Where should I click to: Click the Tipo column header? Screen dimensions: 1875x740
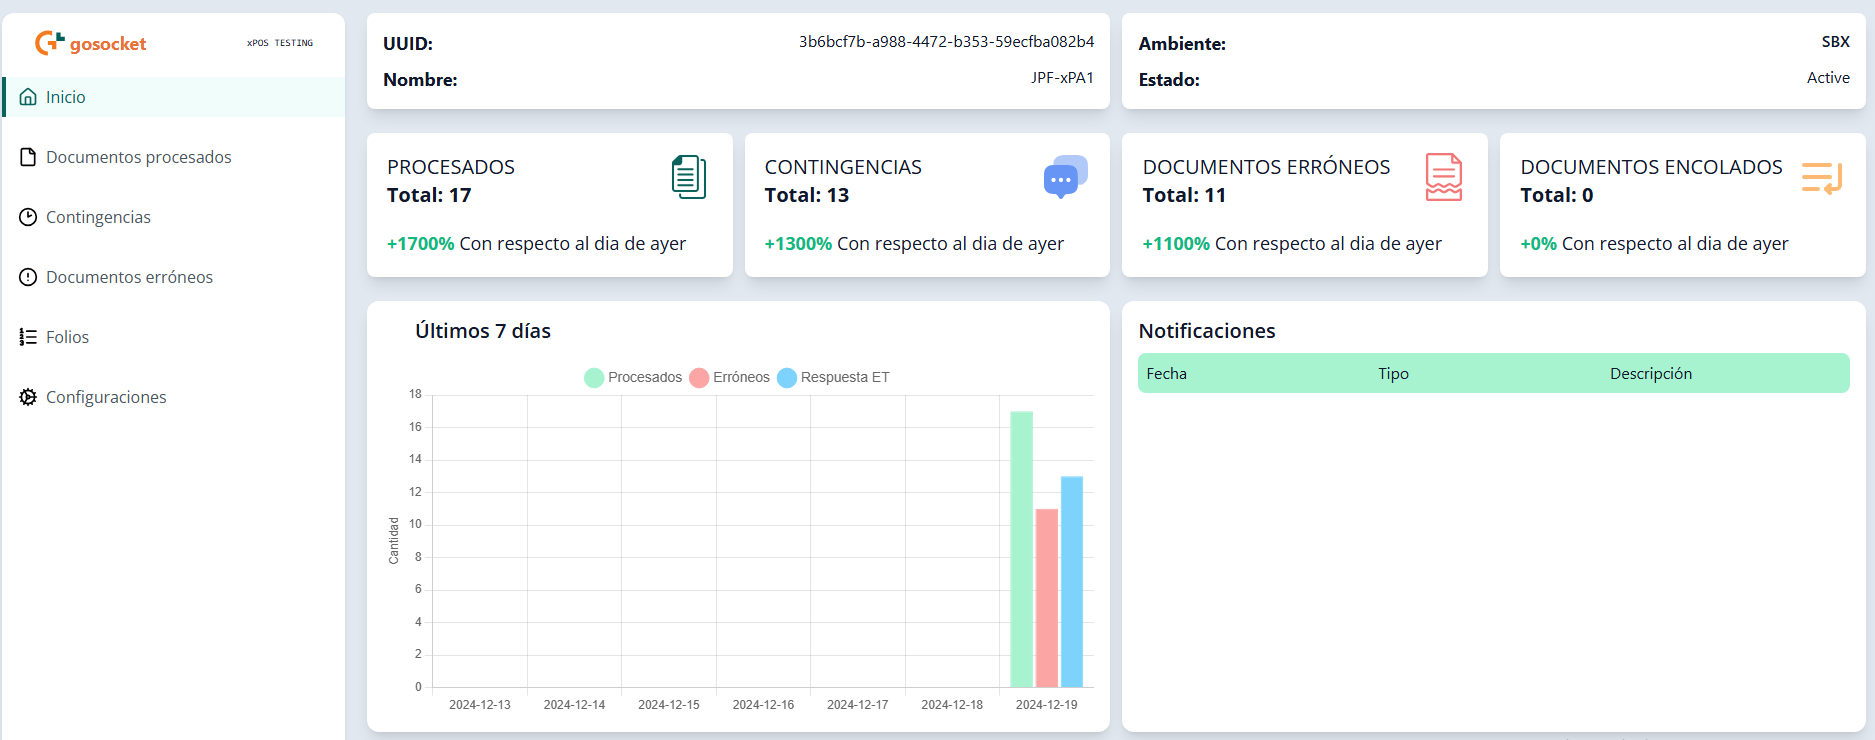1393,373
